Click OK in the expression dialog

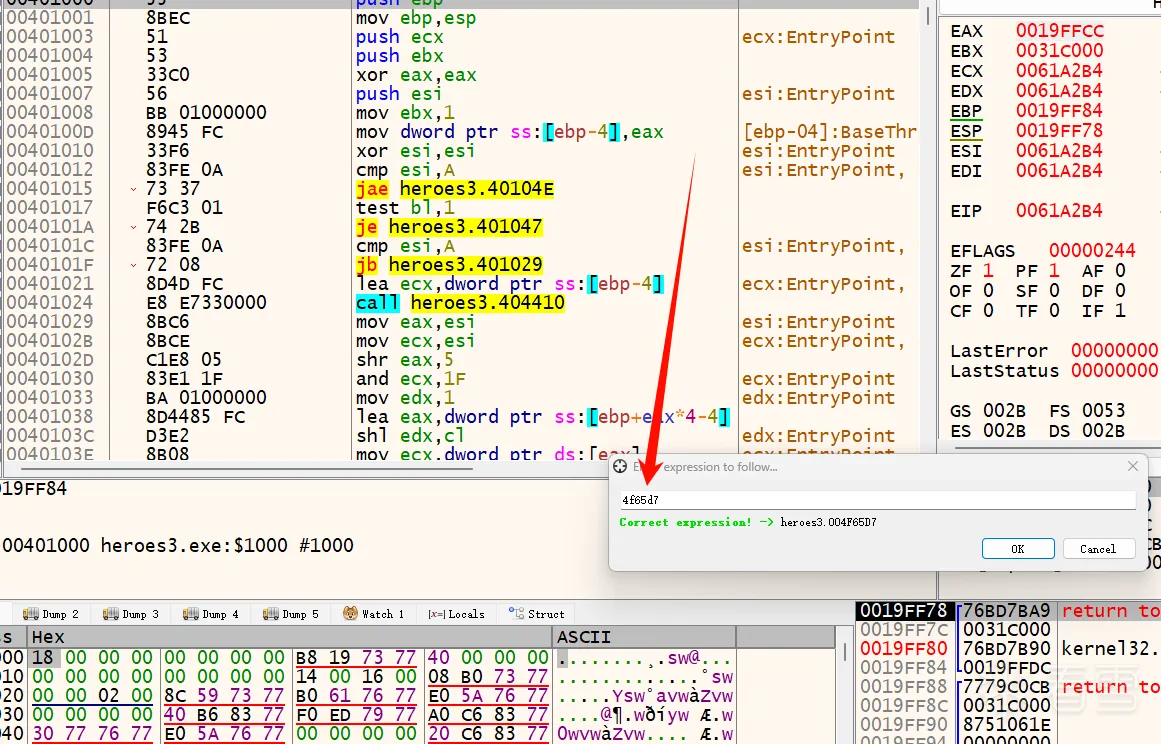(1018, 549)
